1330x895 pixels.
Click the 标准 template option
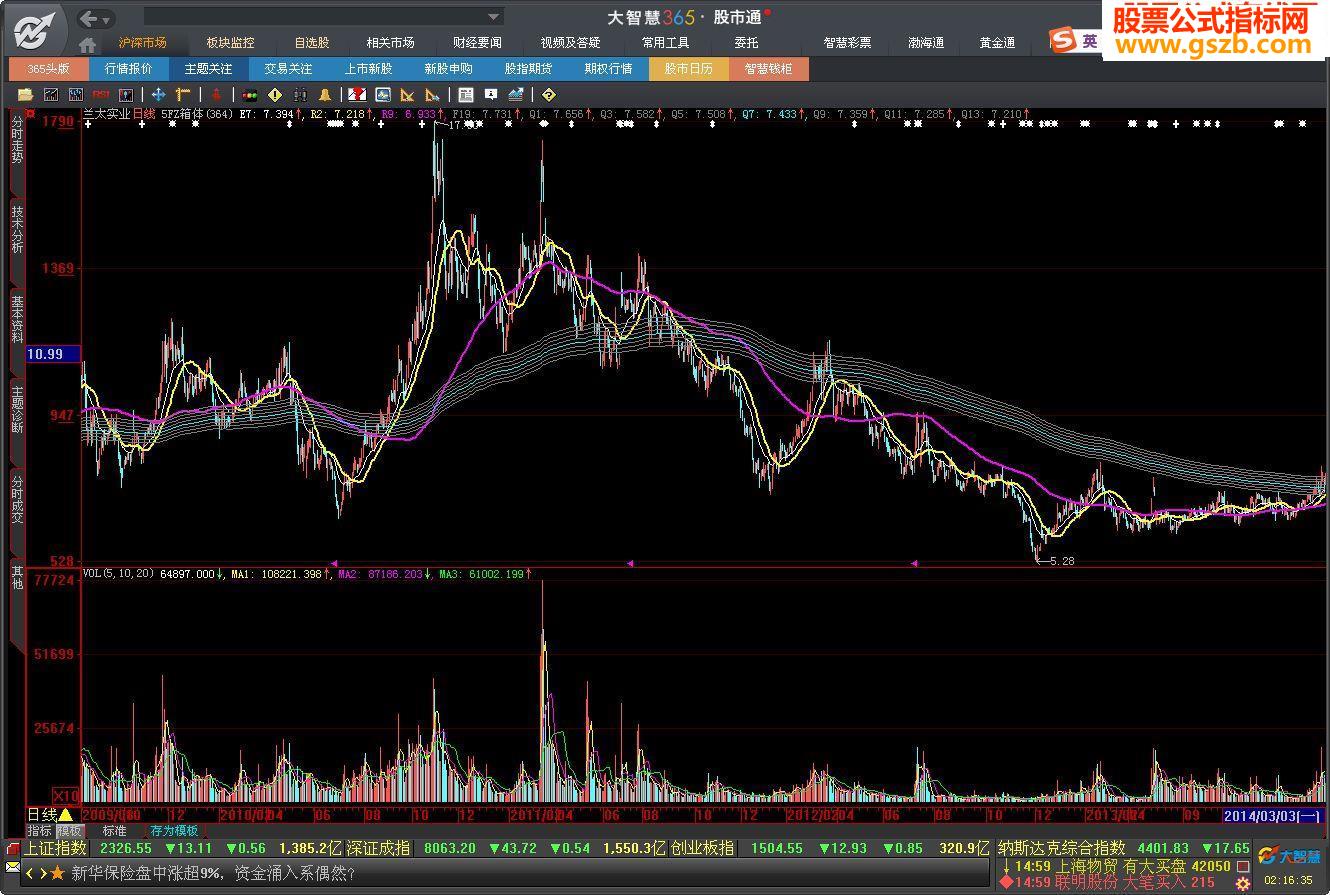tap(115, 831)
